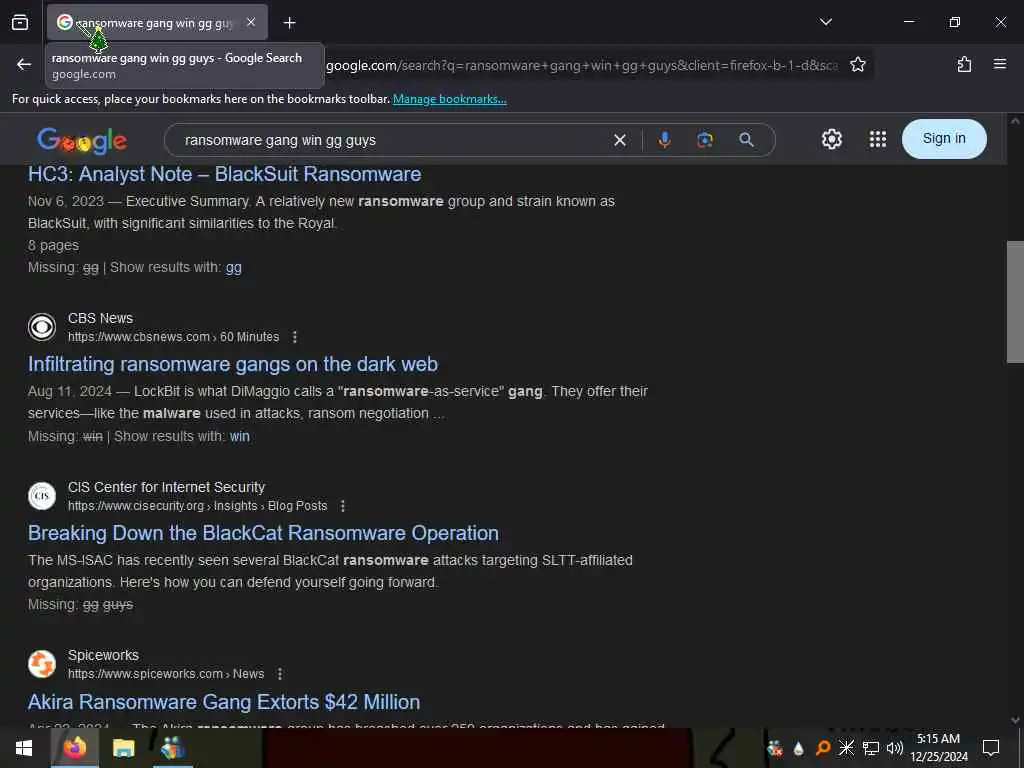The image size is (1024, 768).
Task: Open HC3 Analyst Note BlackSuit Ransomware result
Action: (224, 174)
